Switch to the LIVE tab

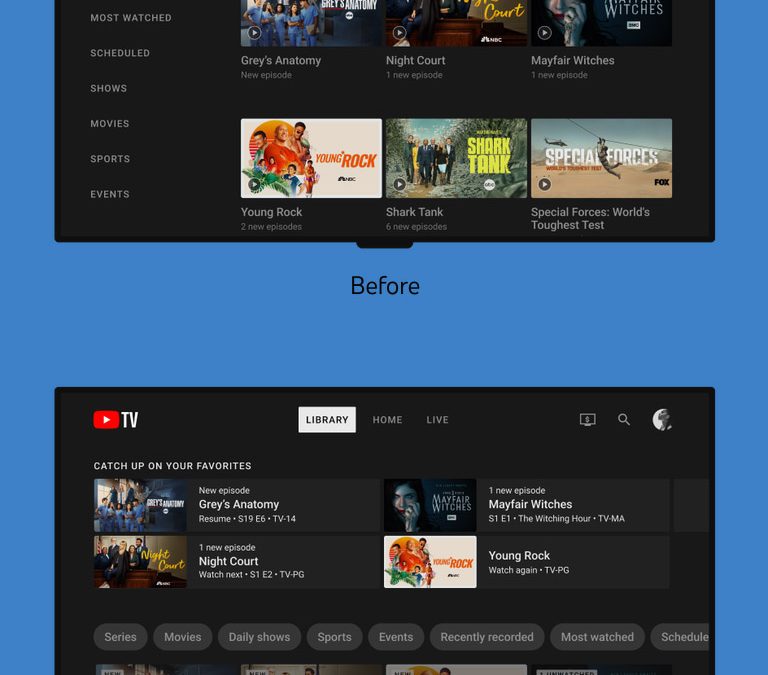point(437,420)
